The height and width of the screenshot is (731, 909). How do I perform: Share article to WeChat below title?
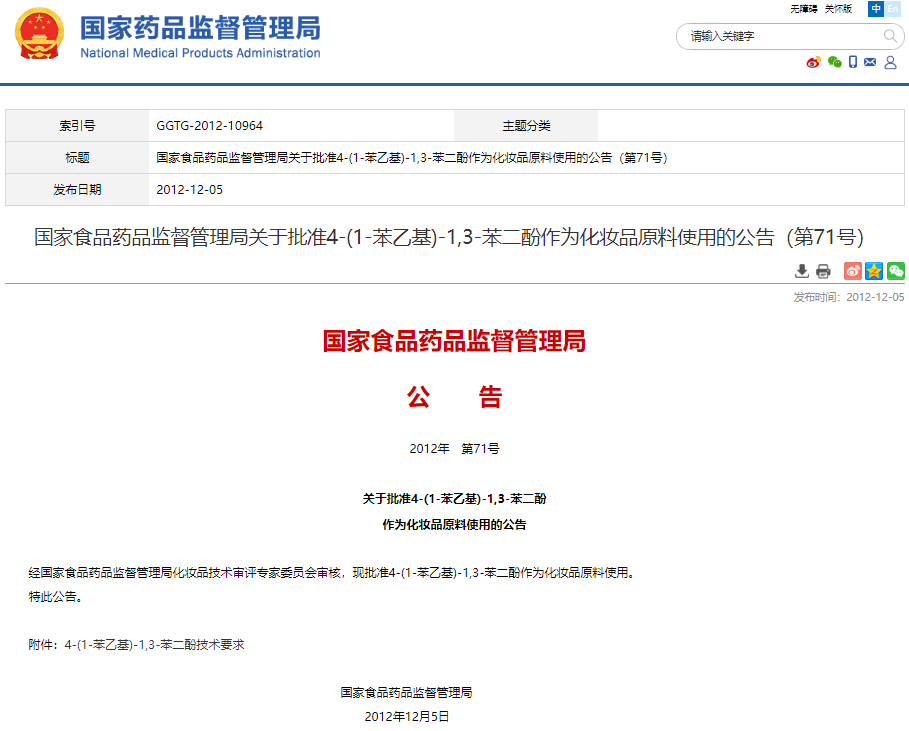(x=896, y=271)
